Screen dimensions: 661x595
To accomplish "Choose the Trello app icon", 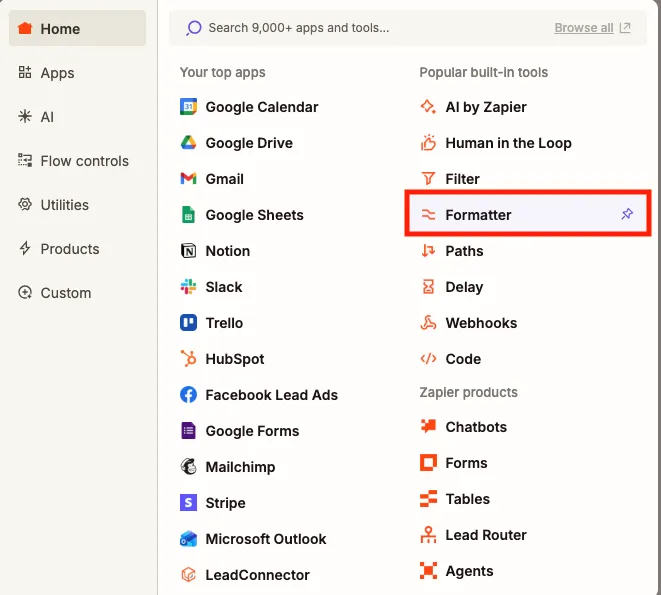I will coord(188,323).
